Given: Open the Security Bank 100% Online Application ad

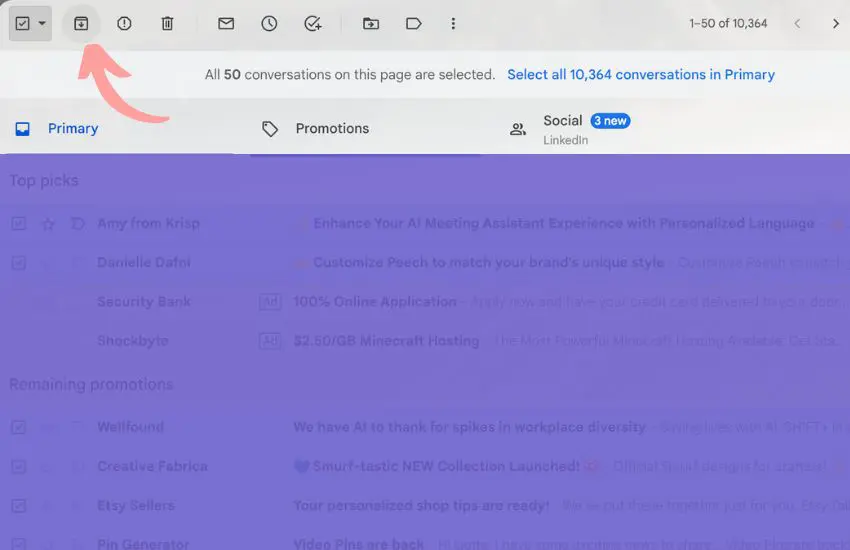Looking at the screenshot, I should click(425, 302).
